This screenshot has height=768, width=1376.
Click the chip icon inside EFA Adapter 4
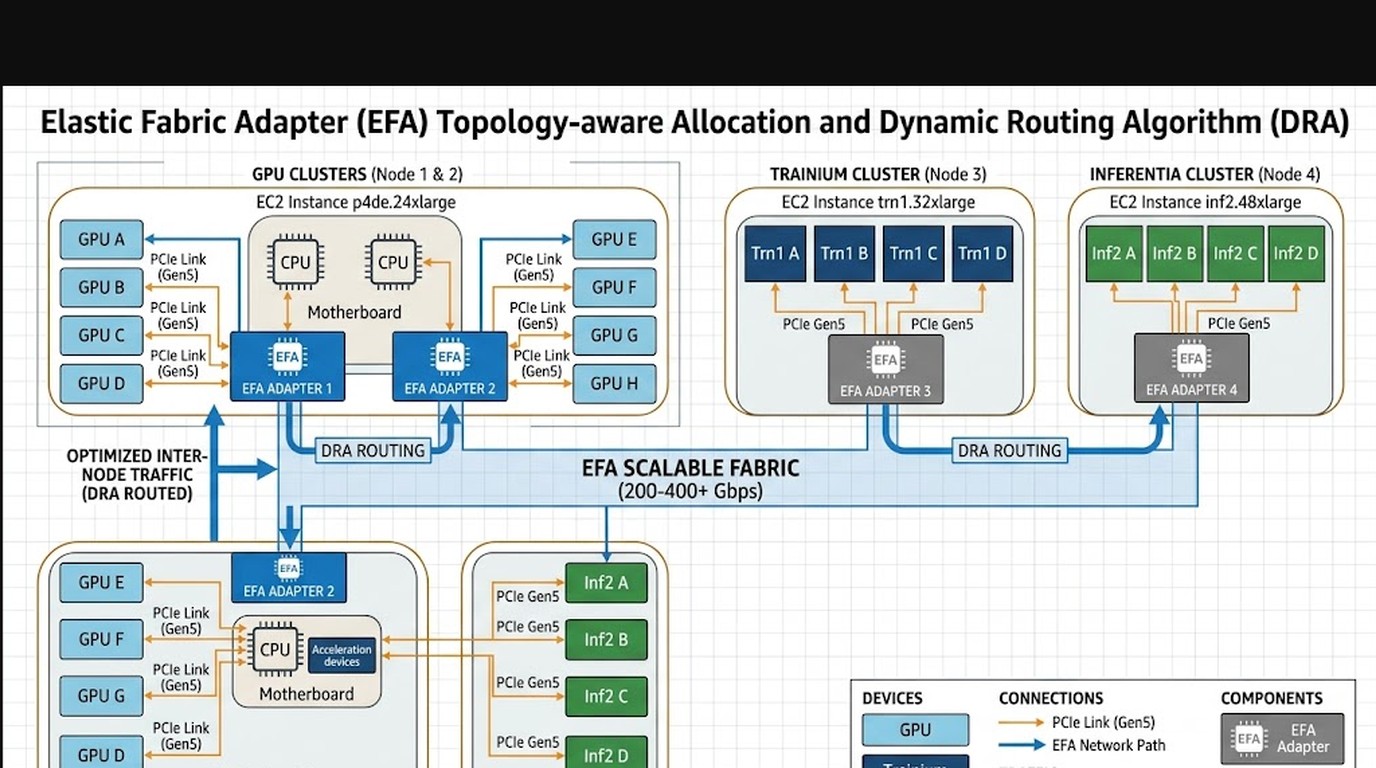pyautogui.click(x=1190, y=358)
